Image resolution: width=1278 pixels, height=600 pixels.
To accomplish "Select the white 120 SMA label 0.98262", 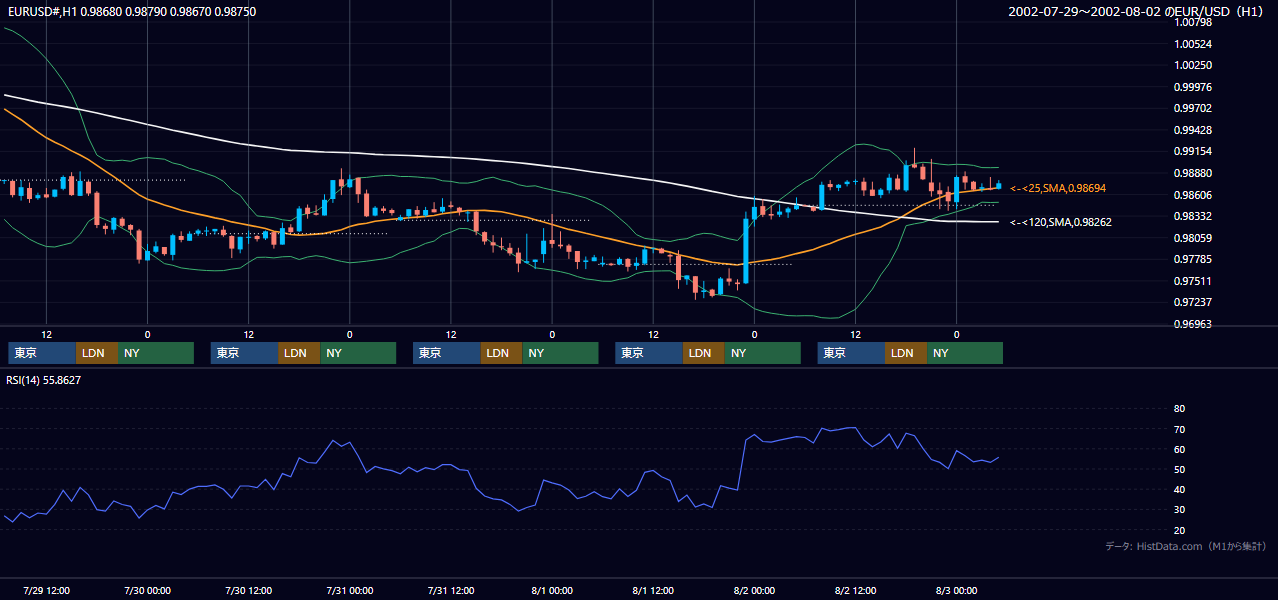I will tap(1061, 222).
